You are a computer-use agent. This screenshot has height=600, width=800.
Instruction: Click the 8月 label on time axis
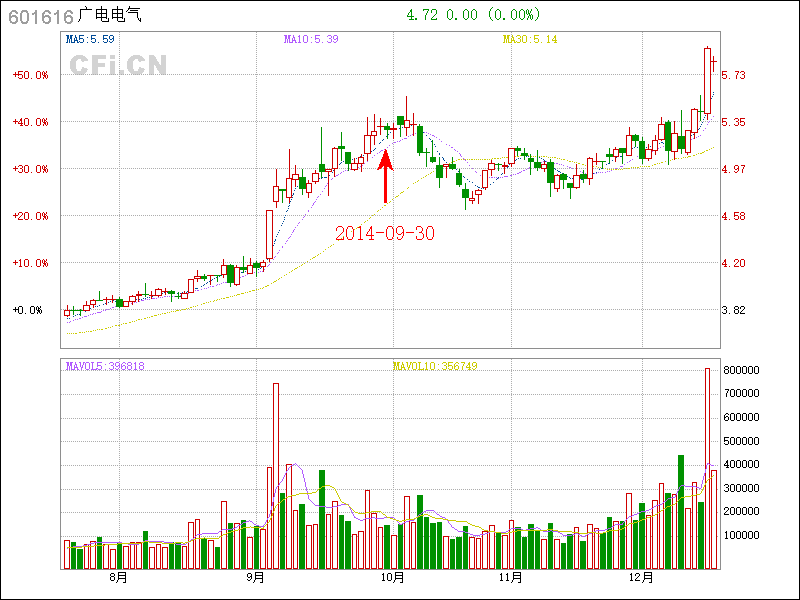[x=118, y=578]
